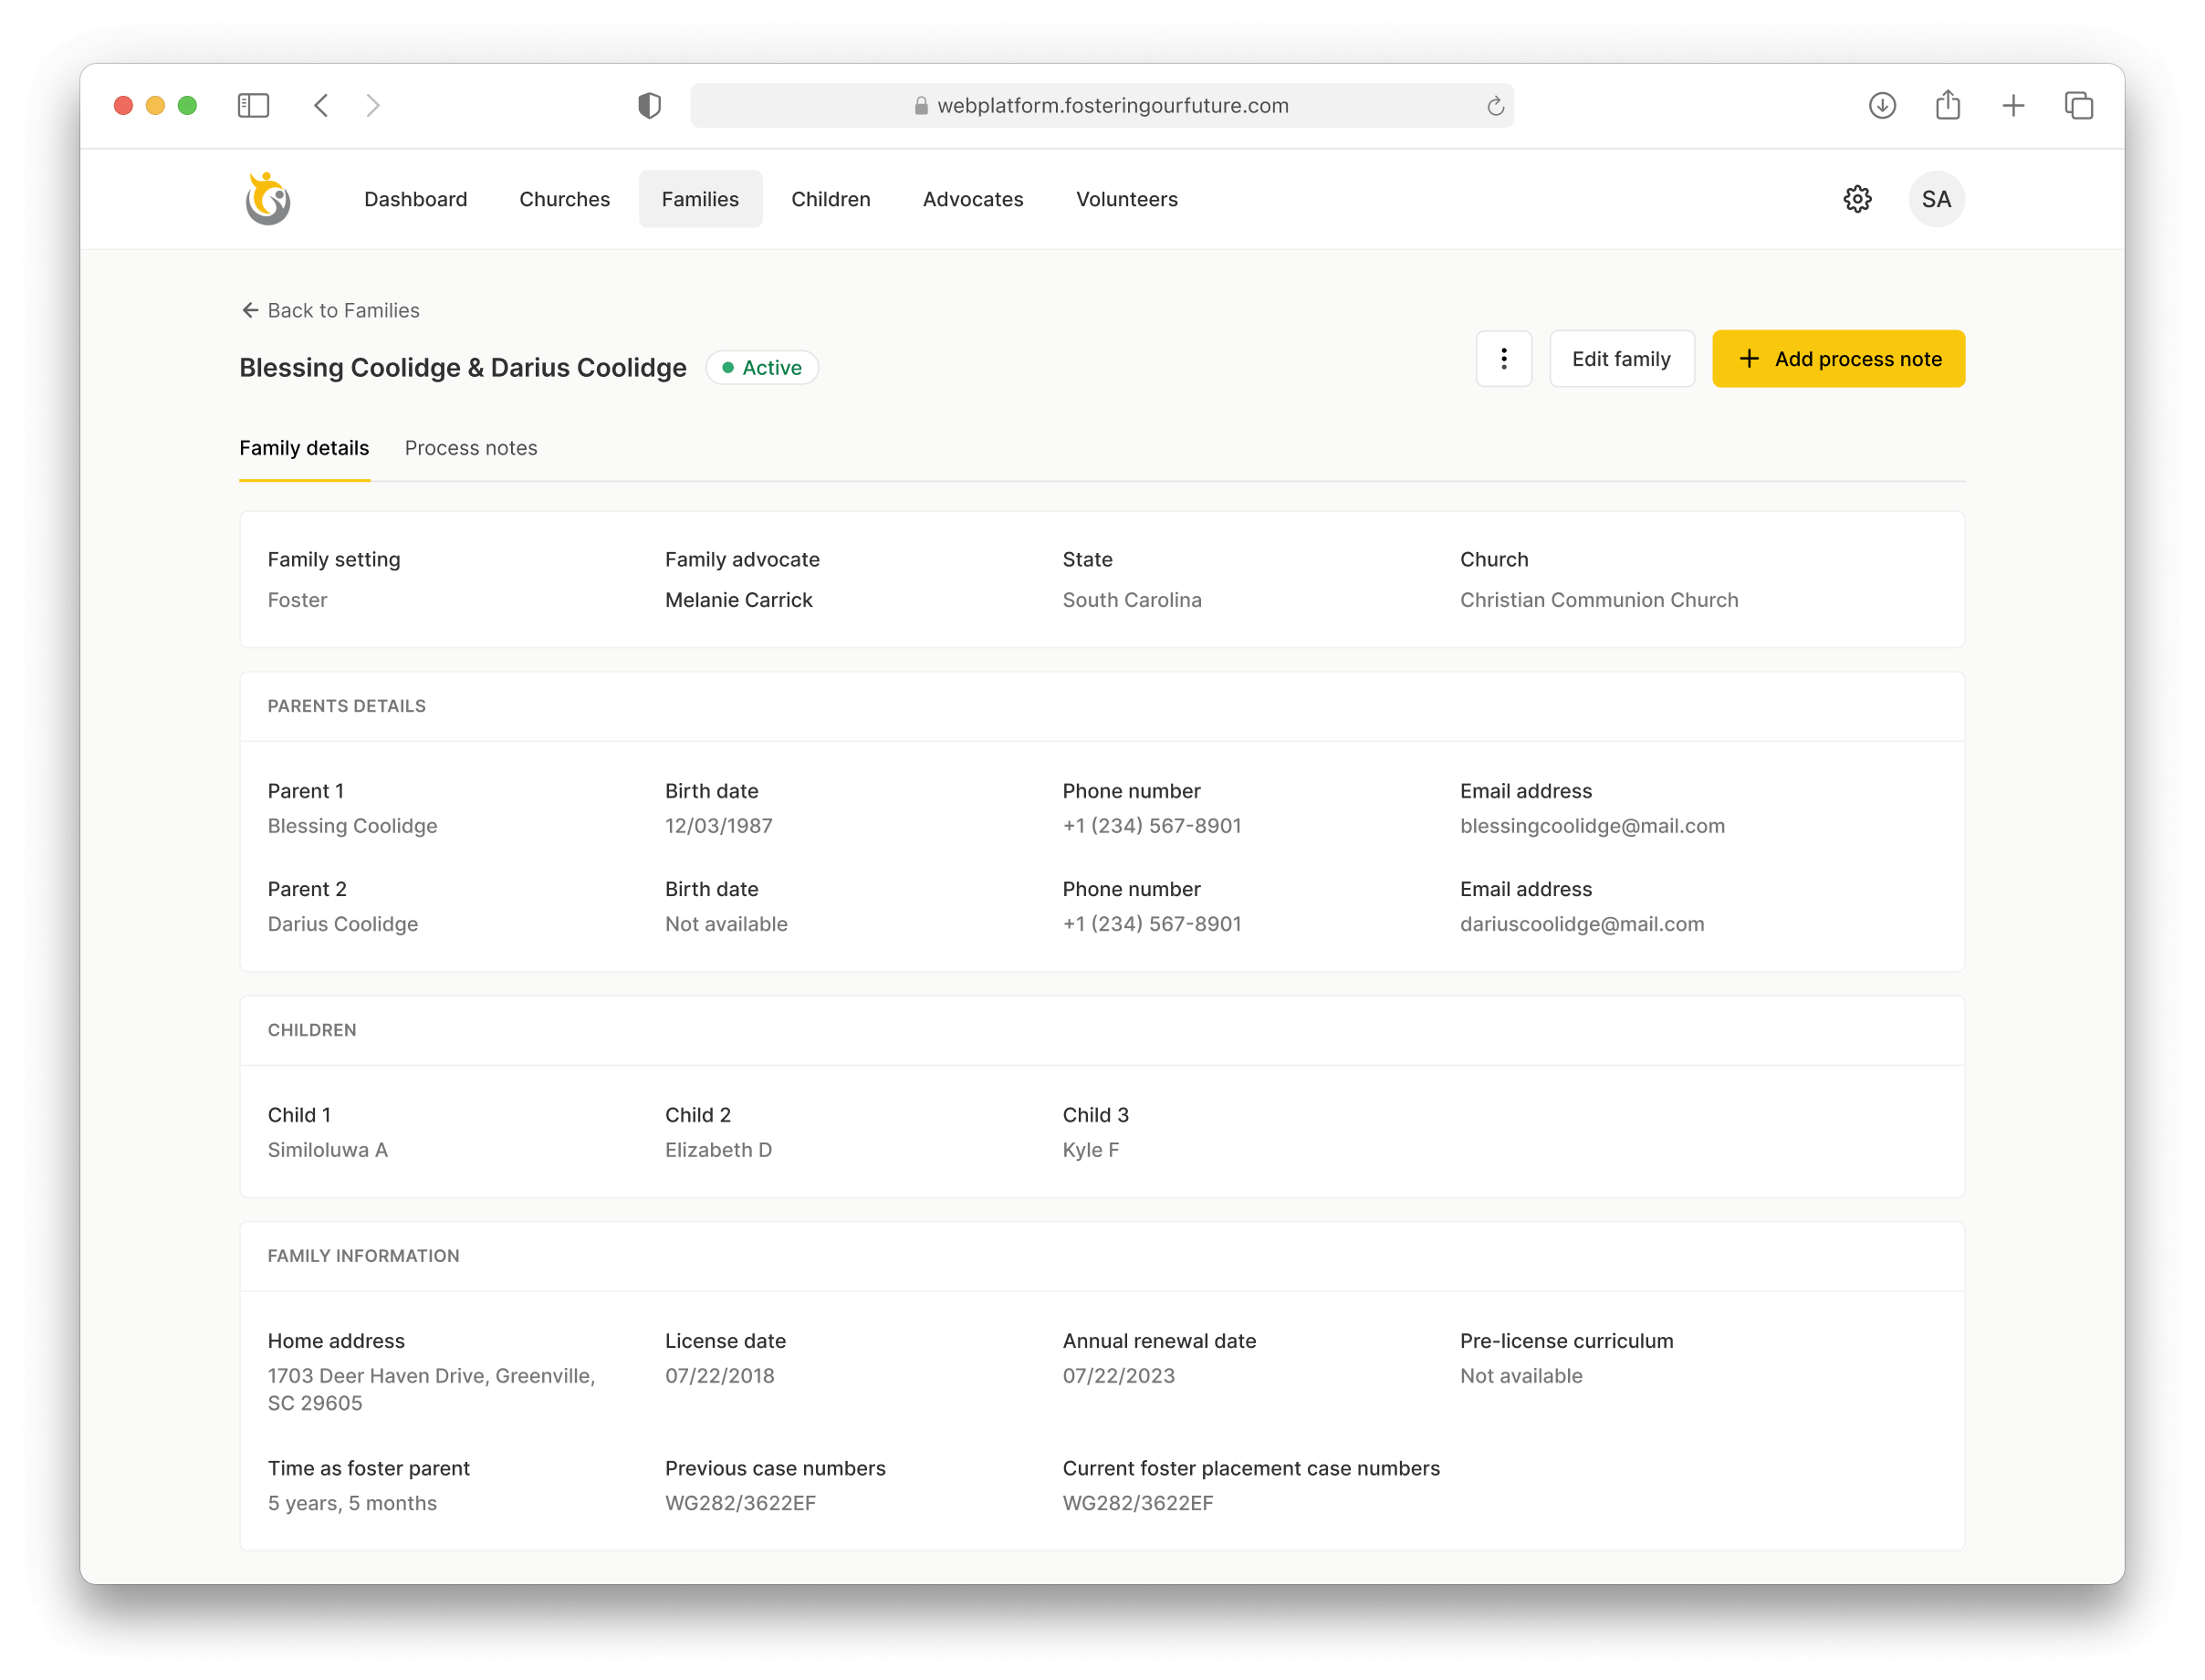Open the three-dot more options menu
Image resolution: width=2205 pixels, height=1680 pixels.
1503,359
